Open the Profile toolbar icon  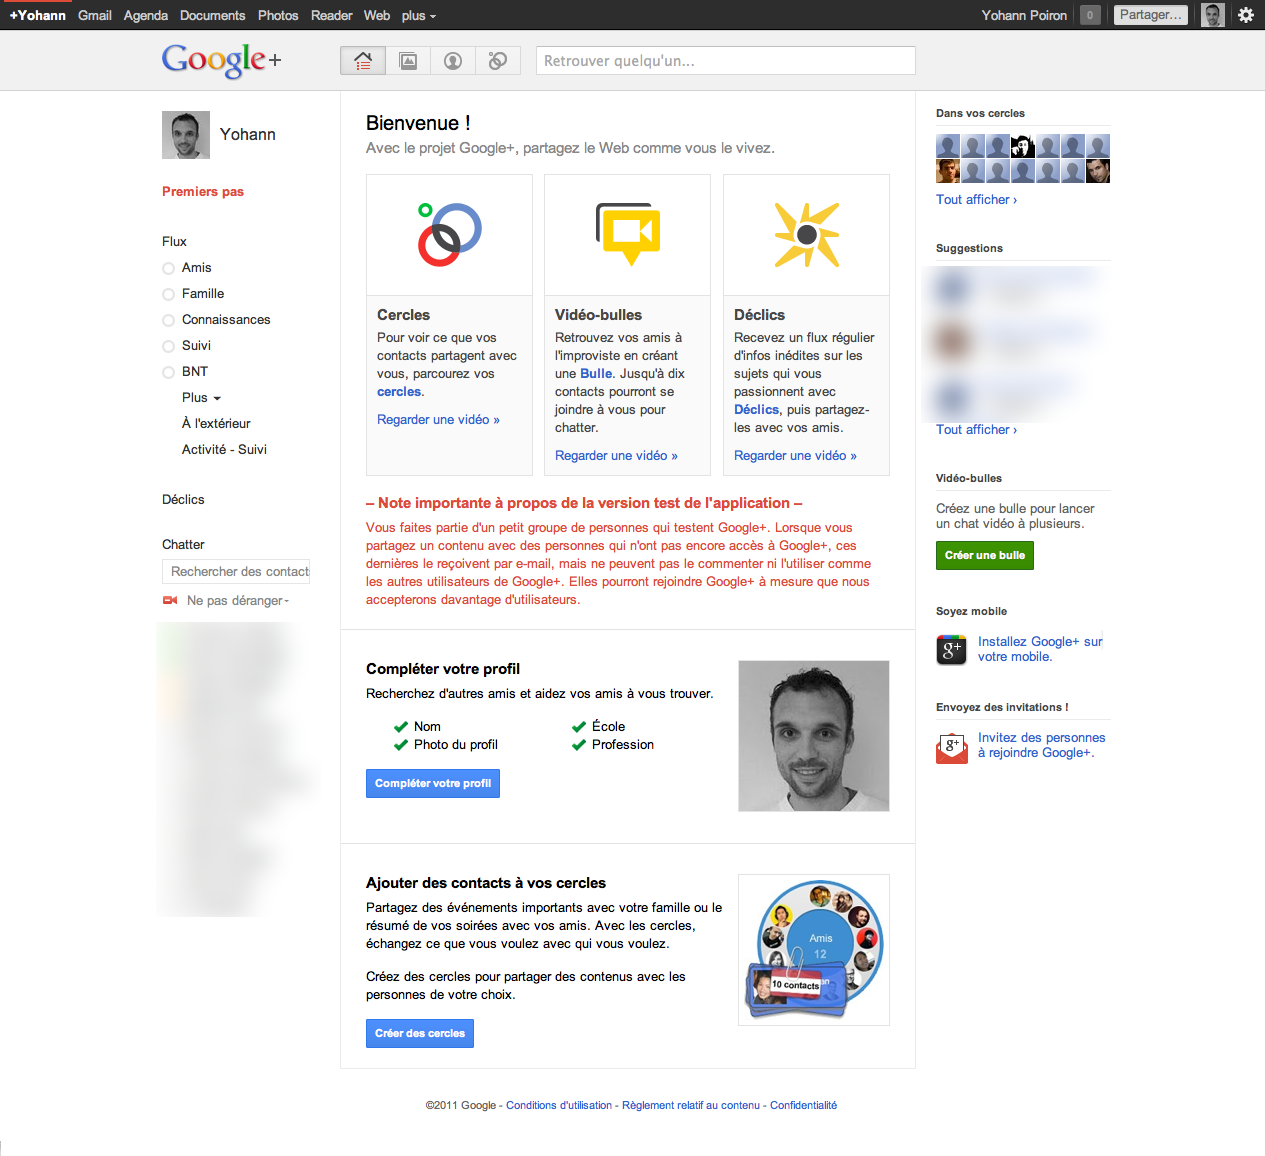pyautogui.click(x=453, y=61)
